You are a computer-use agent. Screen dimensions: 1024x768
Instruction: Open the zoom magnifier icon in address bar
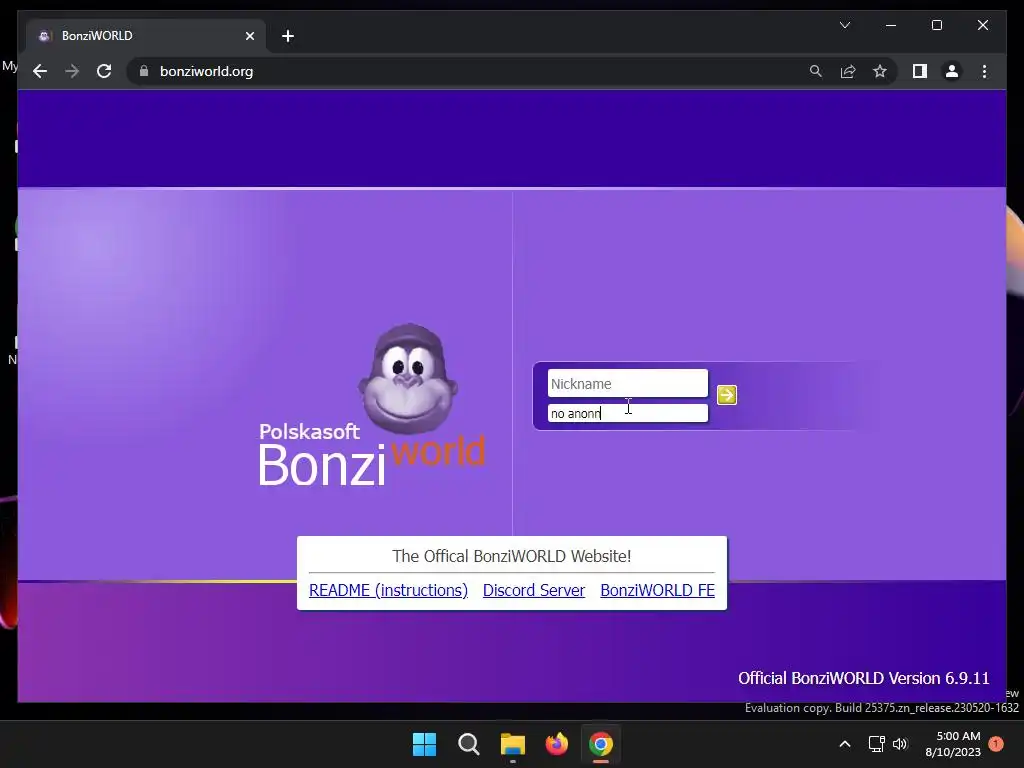tap(816, 71)
